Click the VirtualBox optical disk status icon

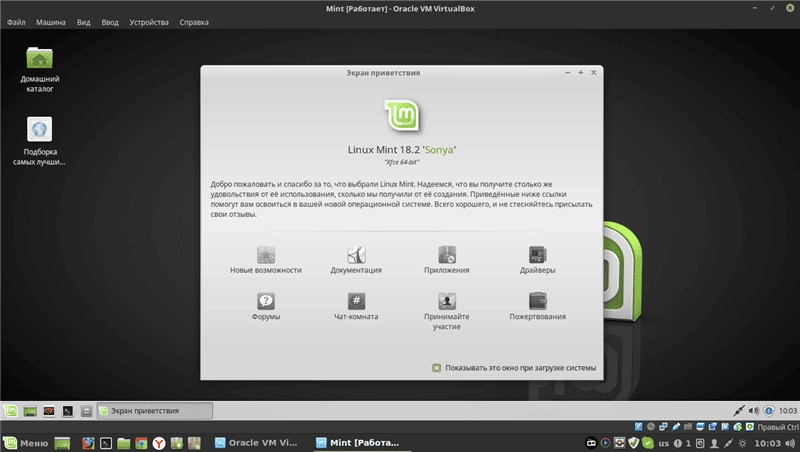point(651,427)
